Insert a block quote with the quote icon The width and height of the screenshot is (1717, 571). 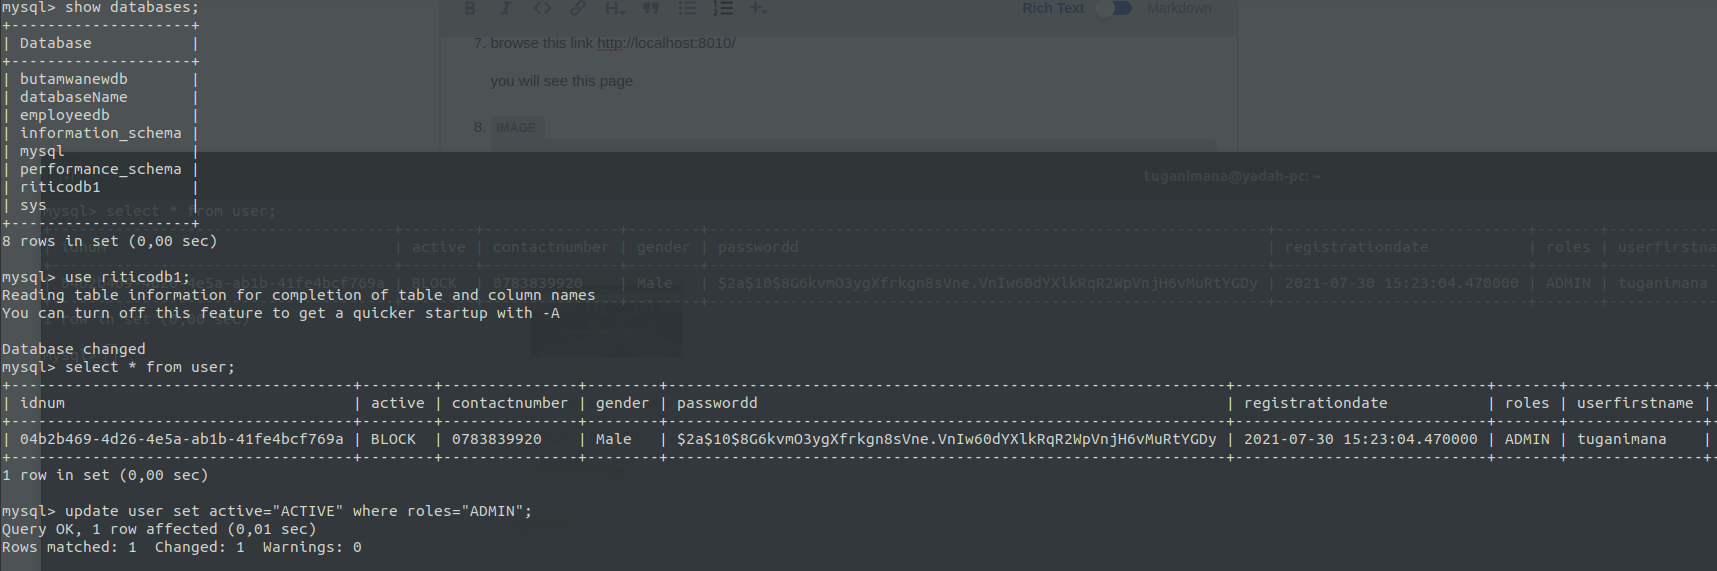pos(650,8)
